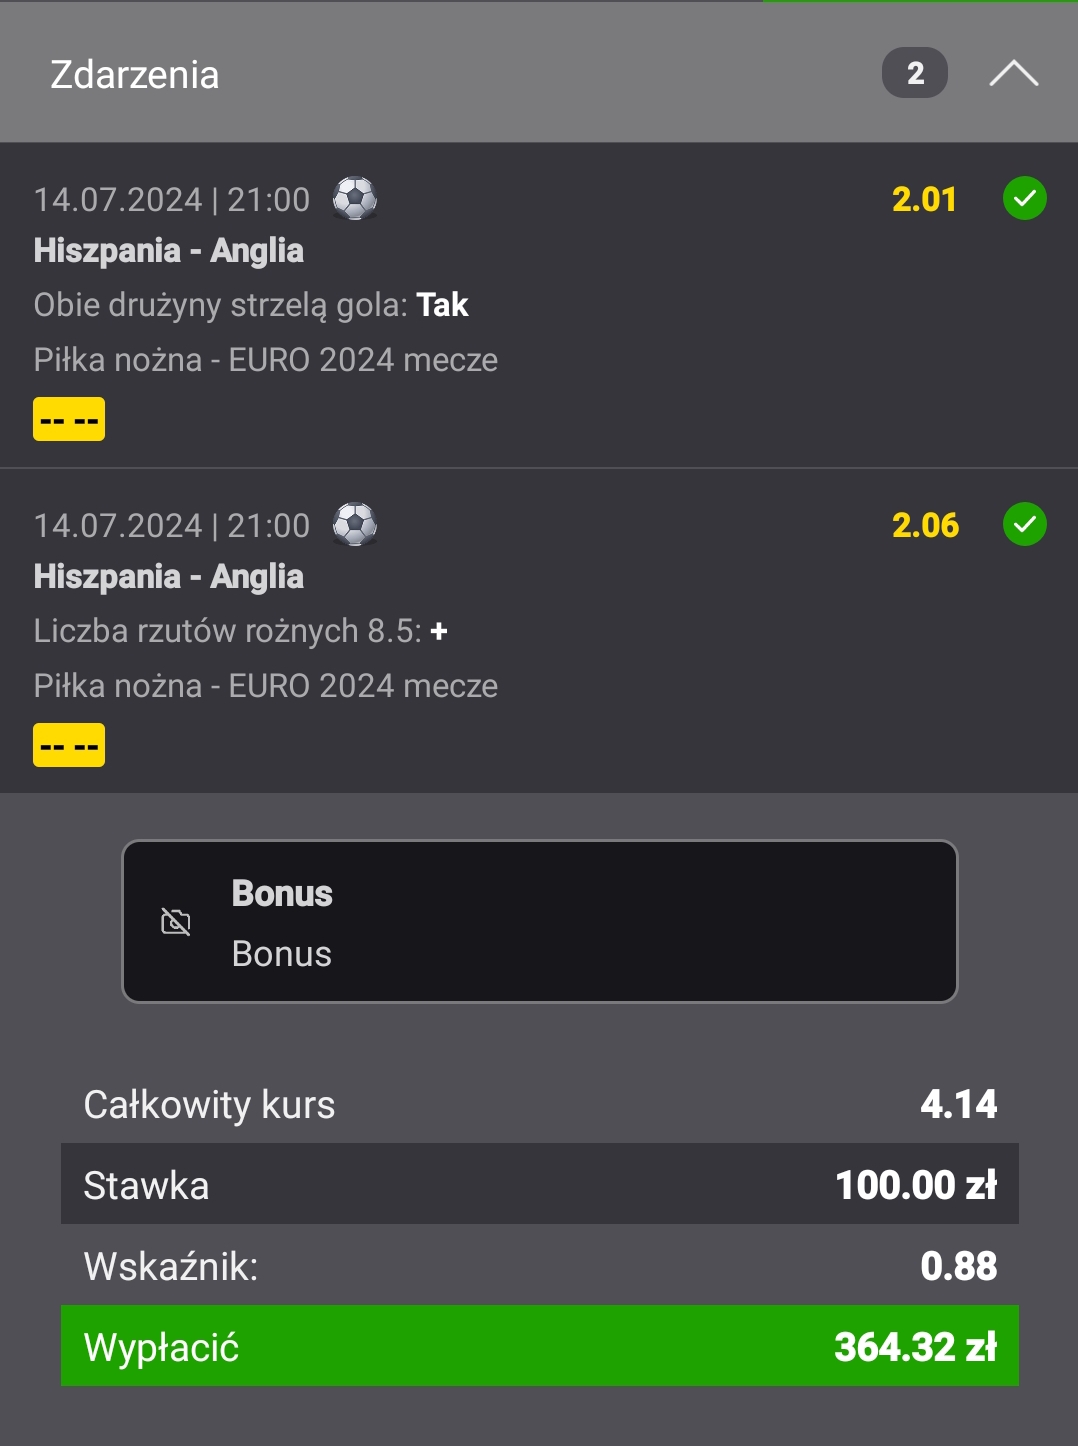Tap soccer ball icon in second event

click(x=355, y=524)
